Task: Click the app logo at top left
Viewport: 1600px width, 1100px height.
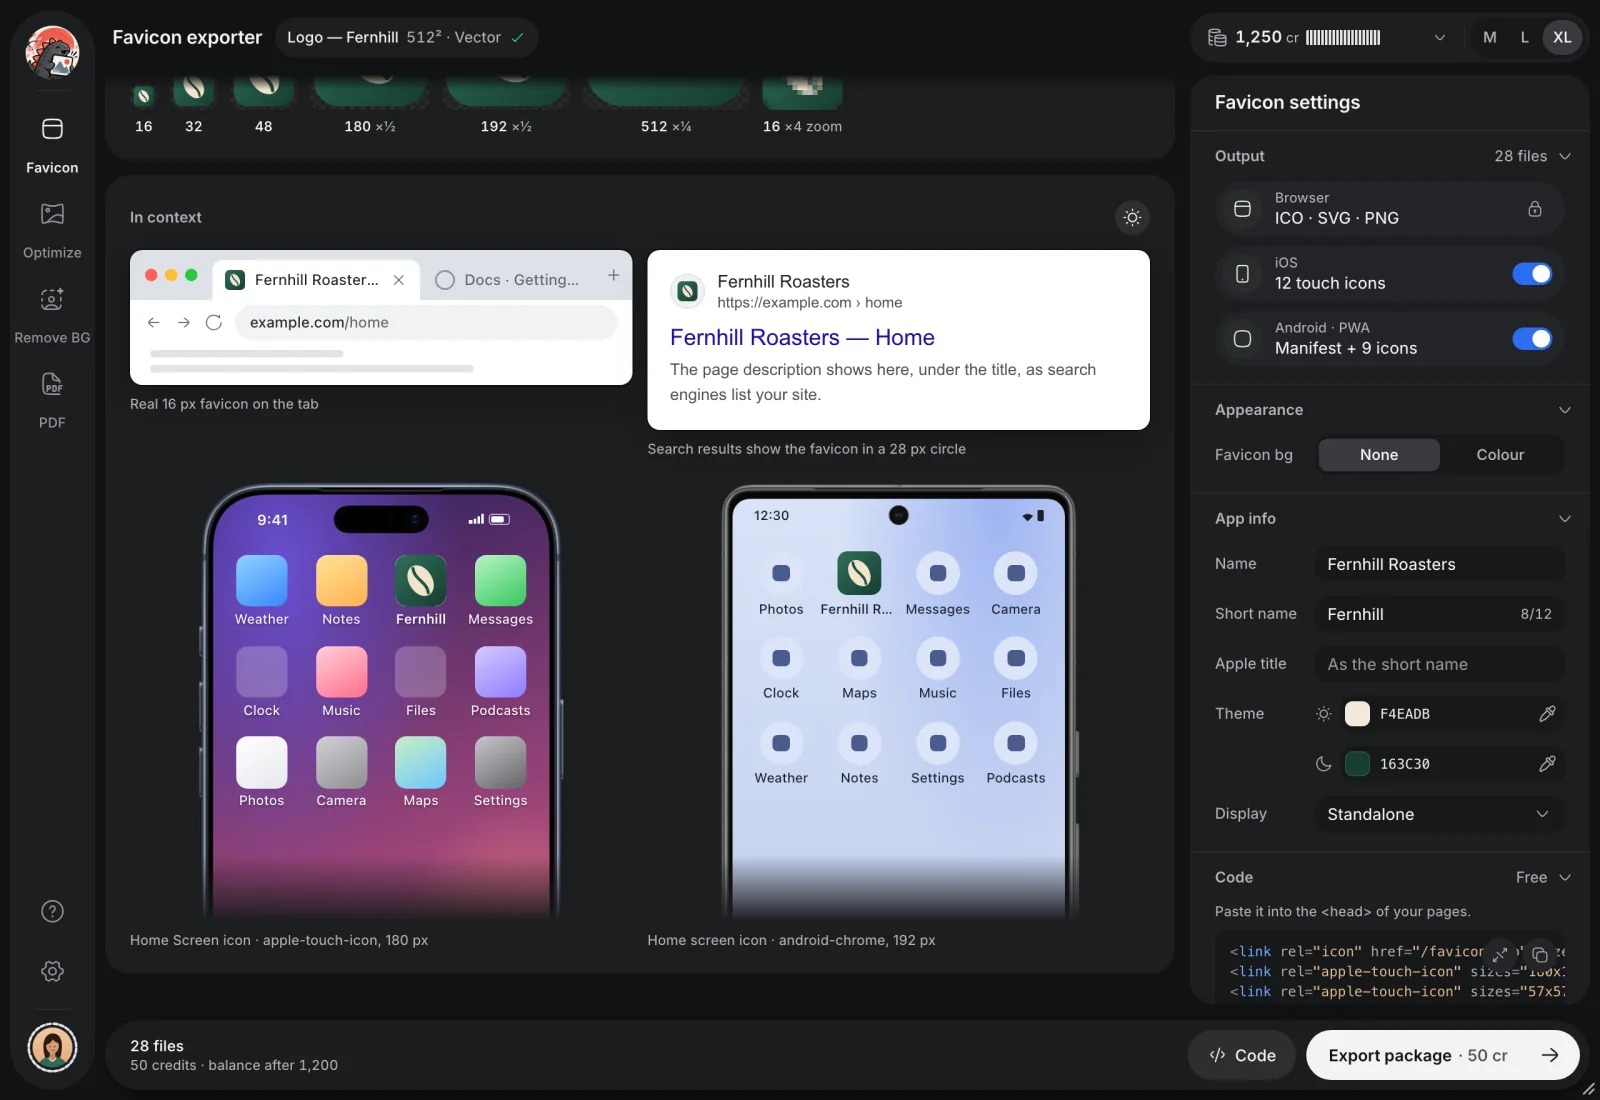Action: [x=52, y=52]
